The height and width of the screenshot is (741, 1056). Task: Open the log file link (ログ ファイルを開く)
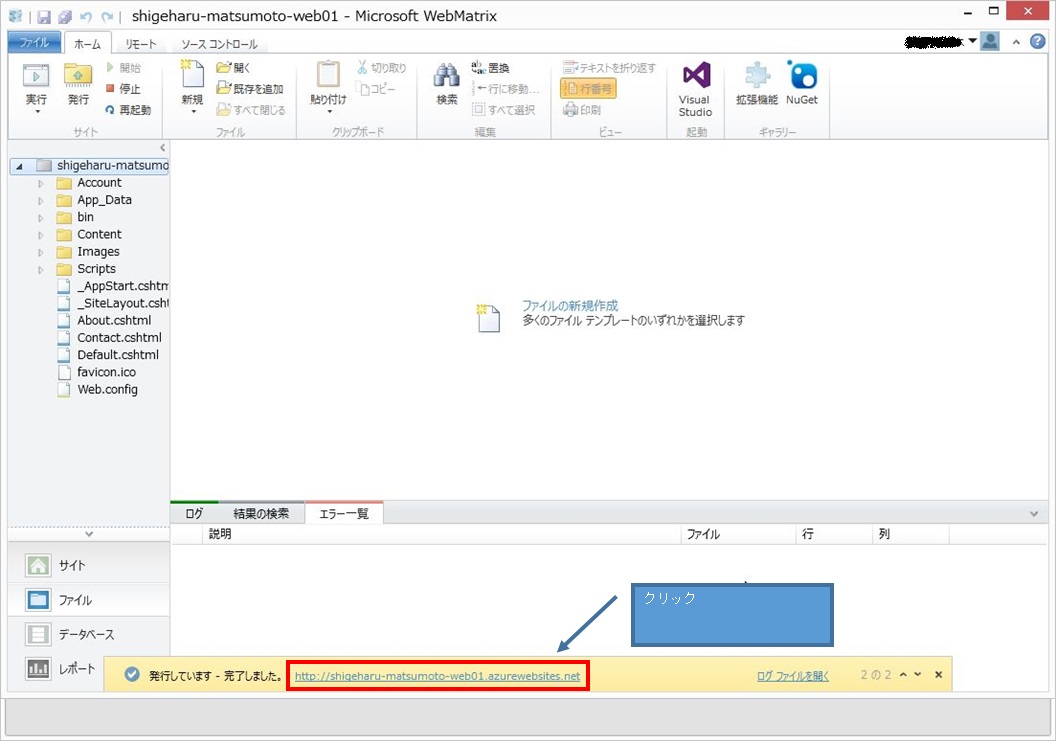(793, 676)
